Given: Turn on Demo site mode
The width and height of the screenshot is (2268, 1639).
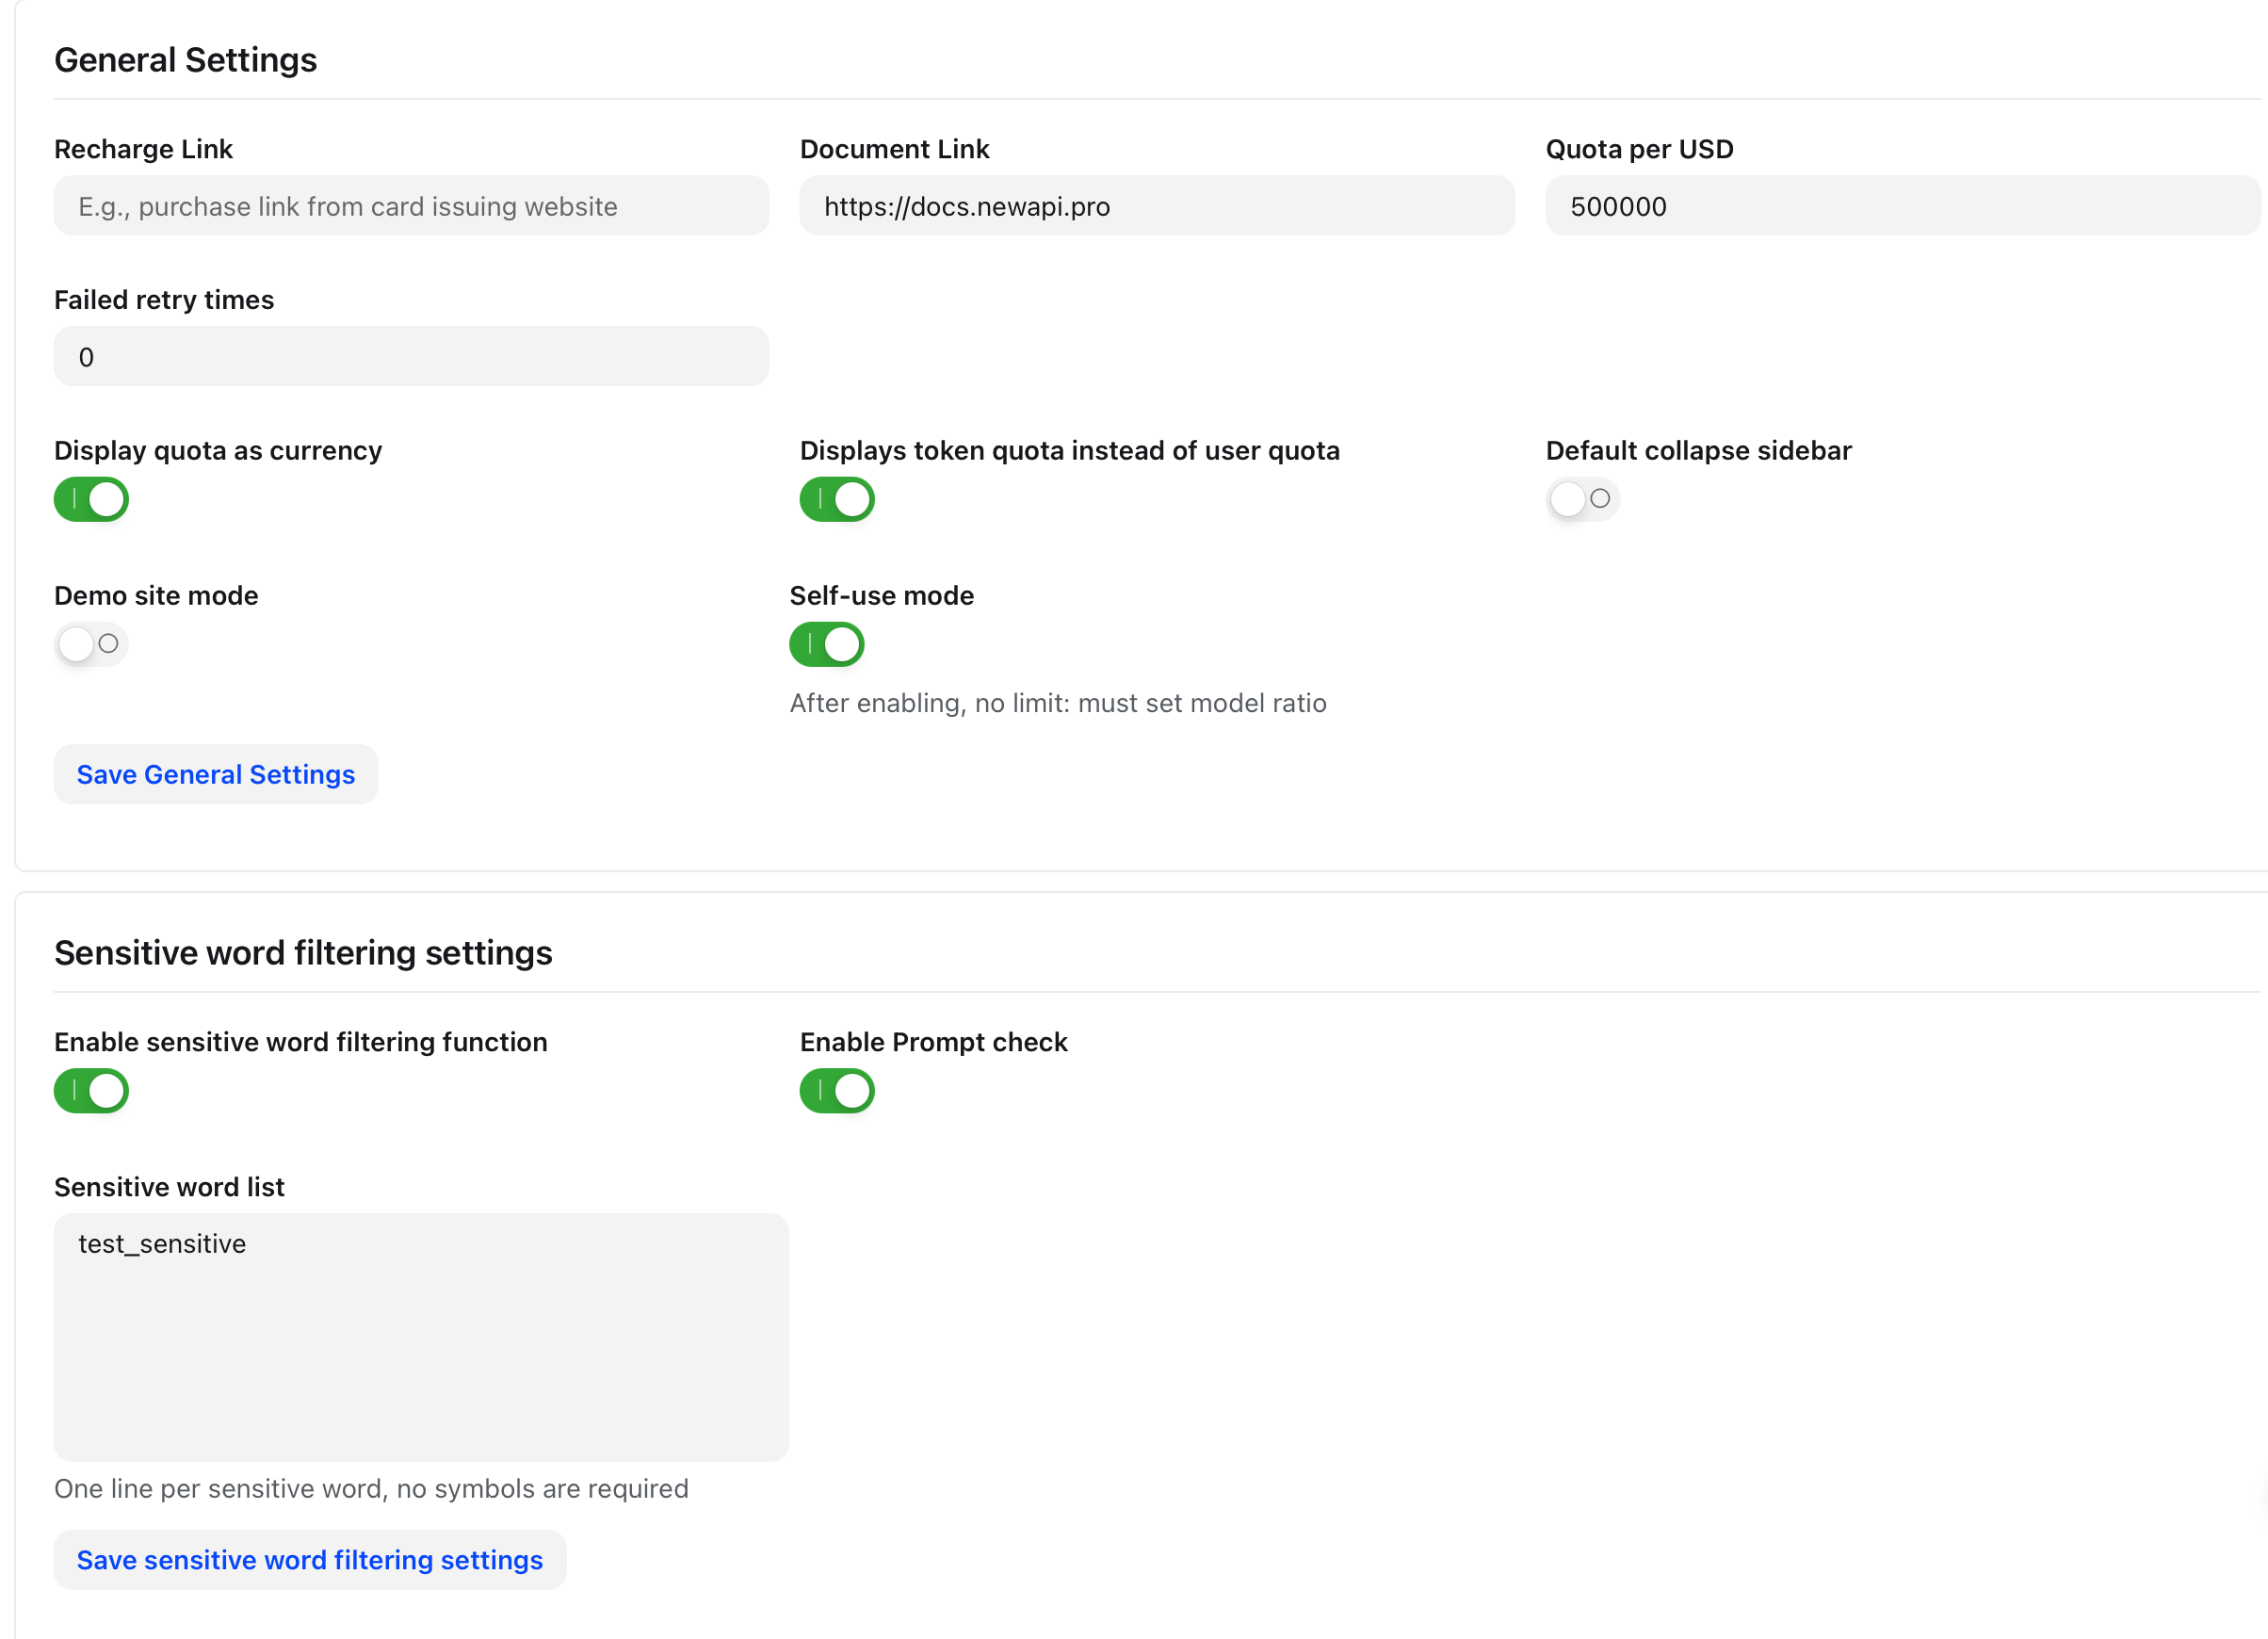Looking at the screenshot, I should pos(91,644).
